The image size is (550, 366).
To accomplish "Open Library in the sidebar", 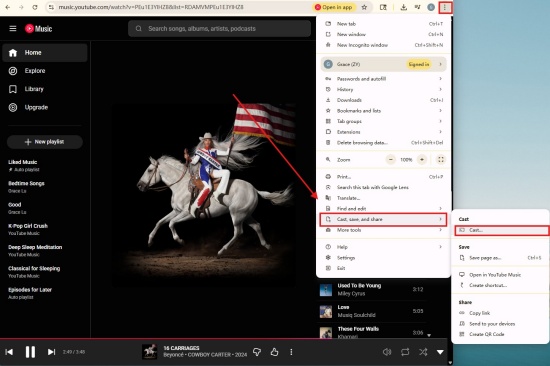I will click(x=45, y=89).
